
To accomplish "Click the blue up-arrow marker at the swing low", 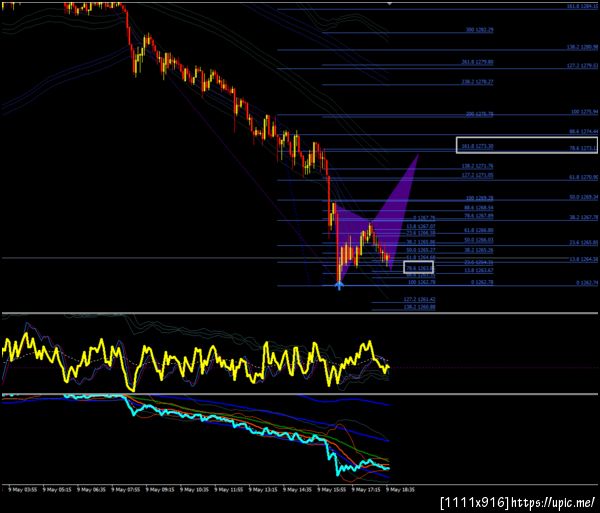I will (339, 285).
